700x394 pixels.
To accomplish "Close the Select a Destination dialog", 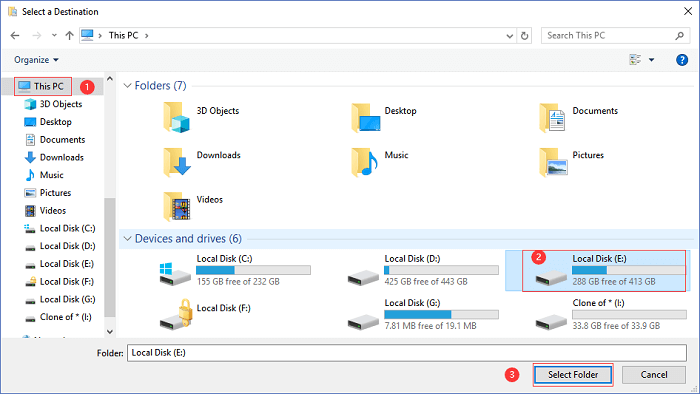I will point(688,12).
